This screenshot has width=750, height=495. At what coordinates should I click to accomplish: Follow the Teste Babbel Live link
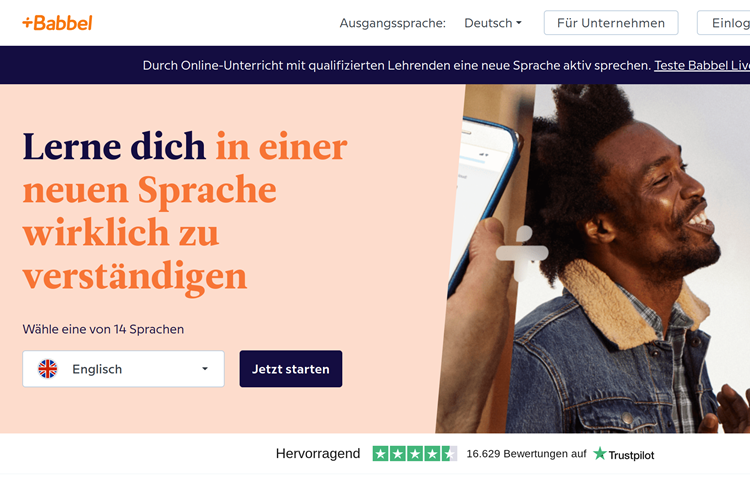(x=702, y=66)
